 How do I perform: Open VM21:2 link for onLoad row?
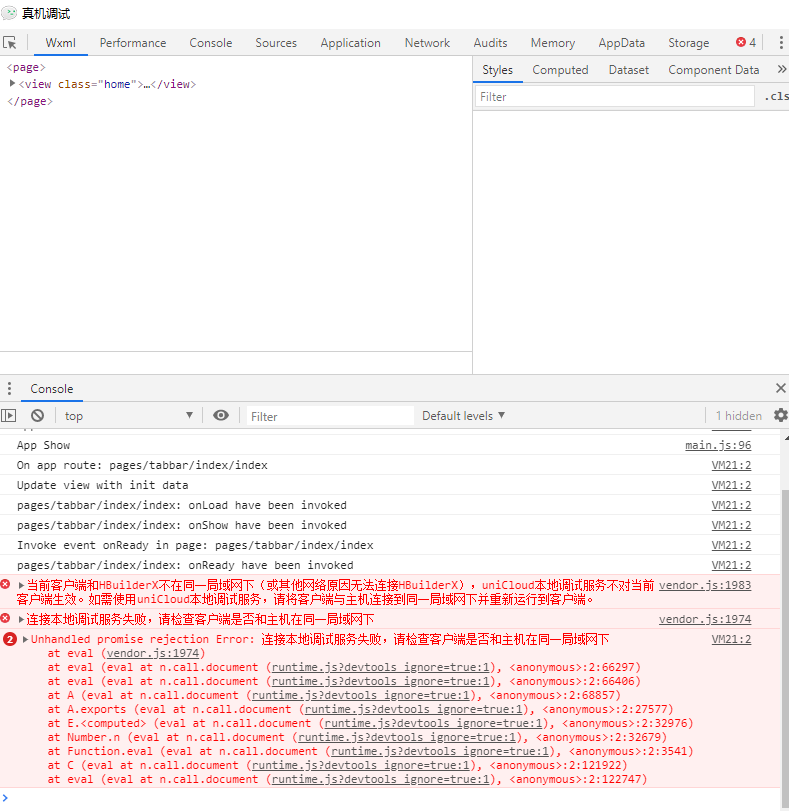click(731, 505)
